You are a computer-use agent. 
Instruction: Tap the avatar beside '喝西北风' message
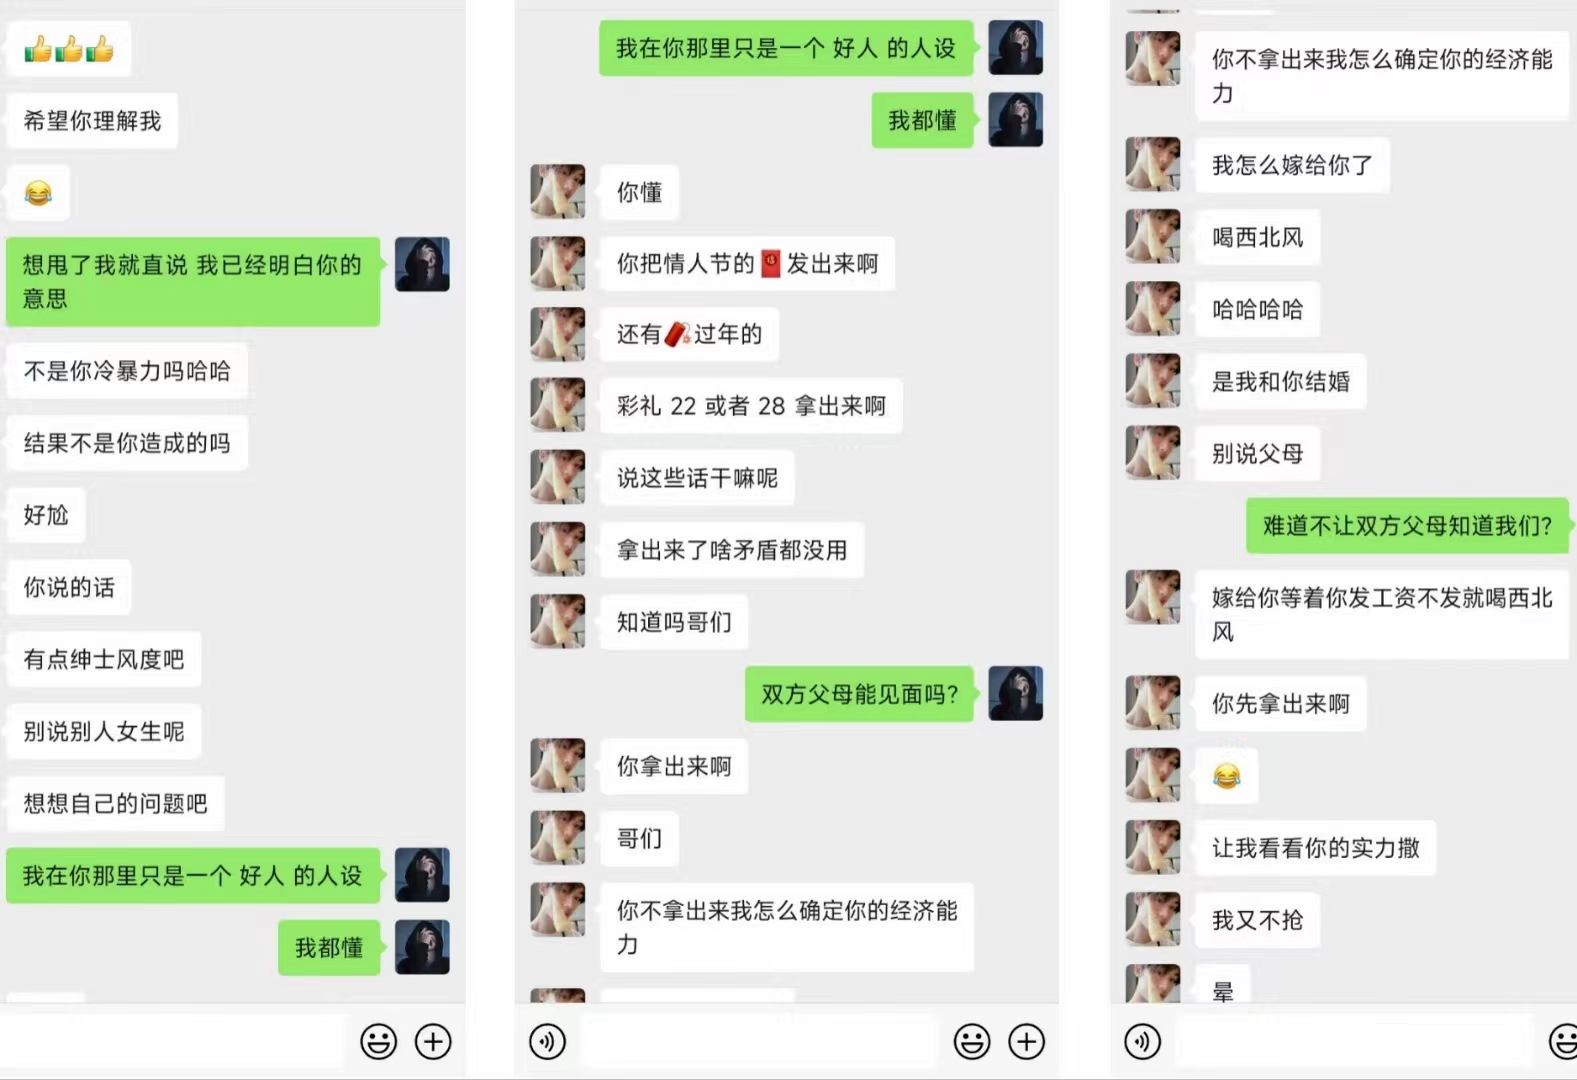point(1153,237)
